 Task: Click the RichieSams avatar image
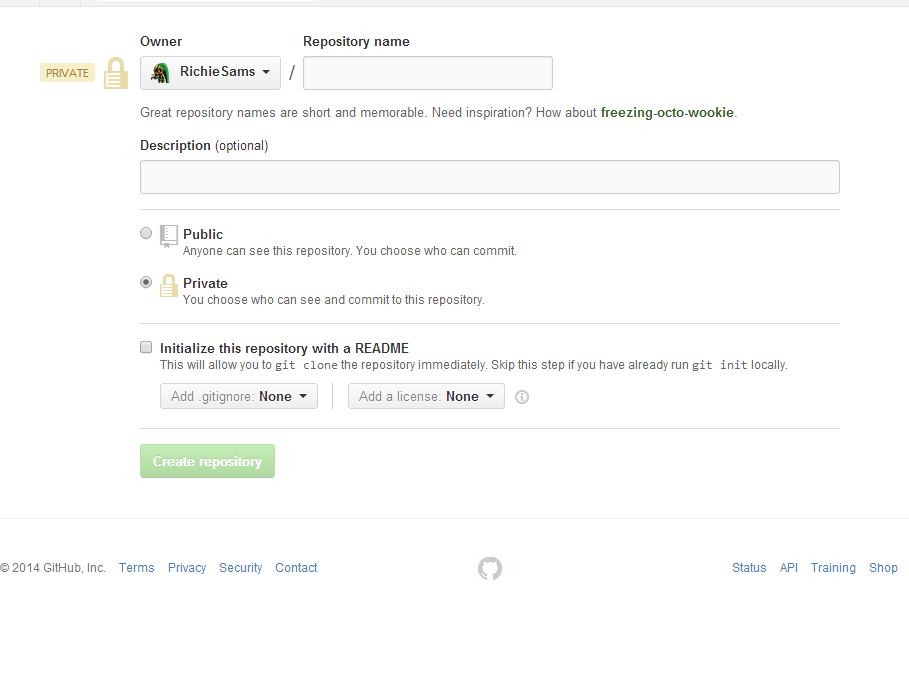click(161, 73)
